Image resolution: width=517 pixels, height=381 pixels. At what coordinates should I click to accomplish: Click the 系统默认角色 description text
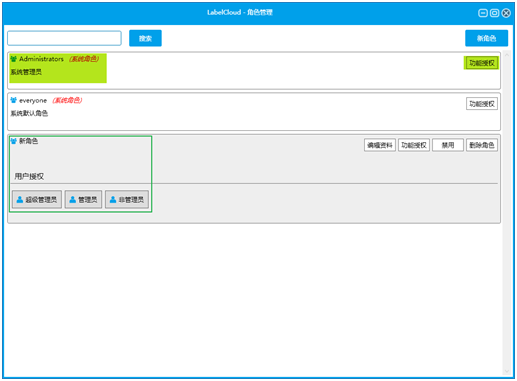click(x=29, y=113)
